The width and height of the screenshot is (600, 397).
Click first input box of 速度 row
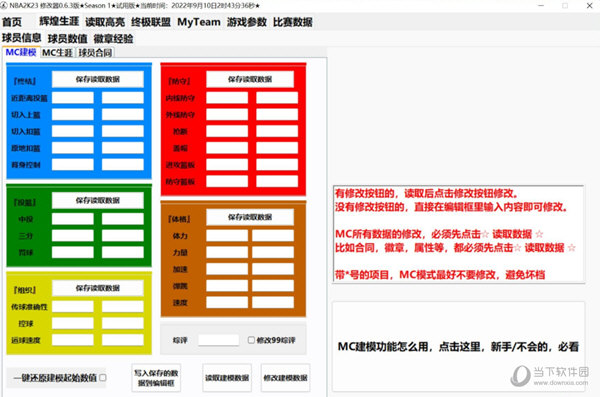pos(227,302)
